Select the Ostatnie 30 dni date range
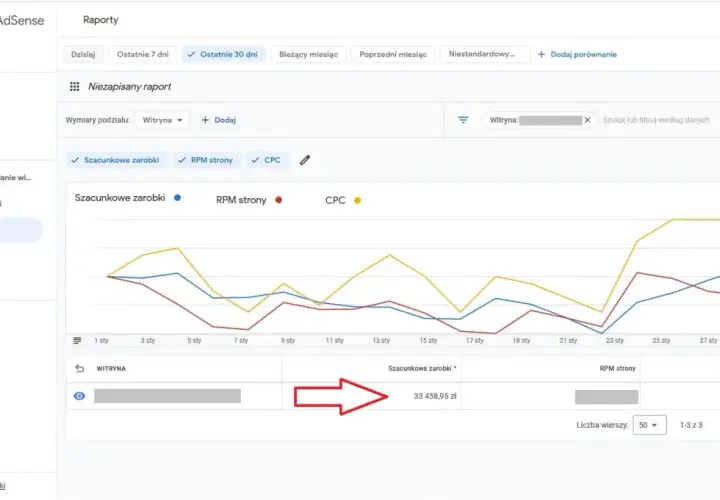 [x=223, y=54]
